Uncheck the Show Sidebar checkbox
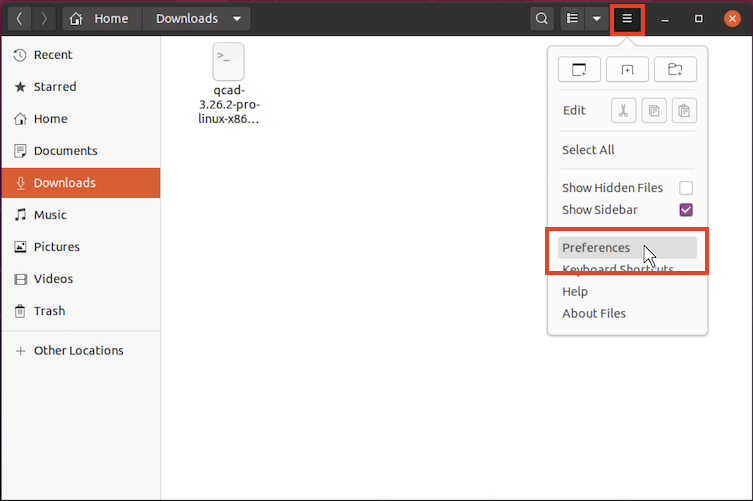 686,210
